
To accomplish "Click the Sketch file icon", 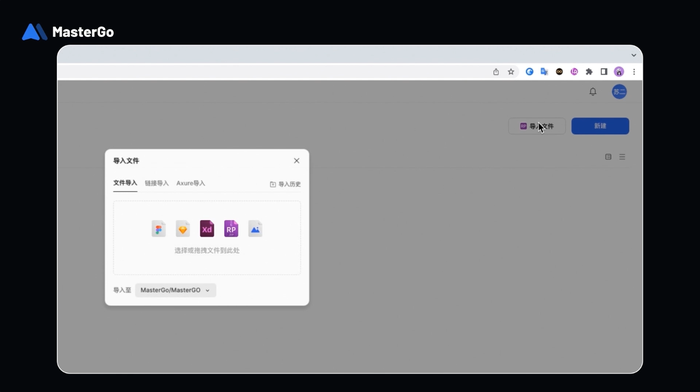I will click(x=183, y=229).
